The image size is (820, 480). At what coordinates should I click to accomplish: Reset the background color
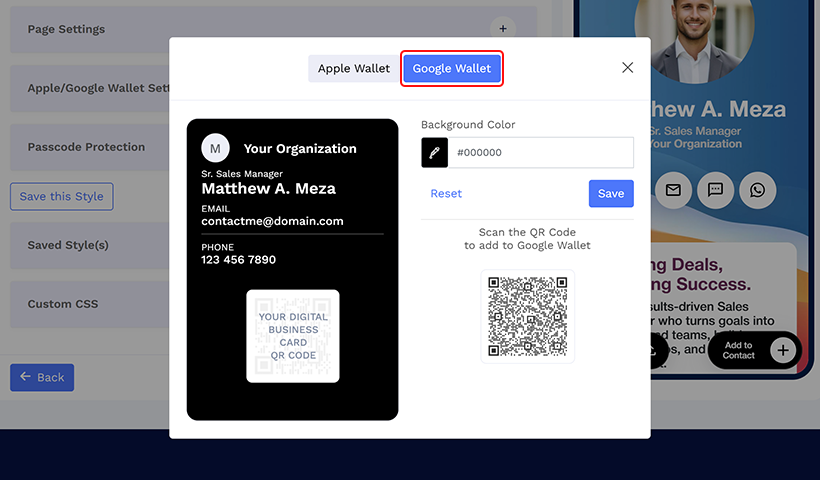pos(446,193)
